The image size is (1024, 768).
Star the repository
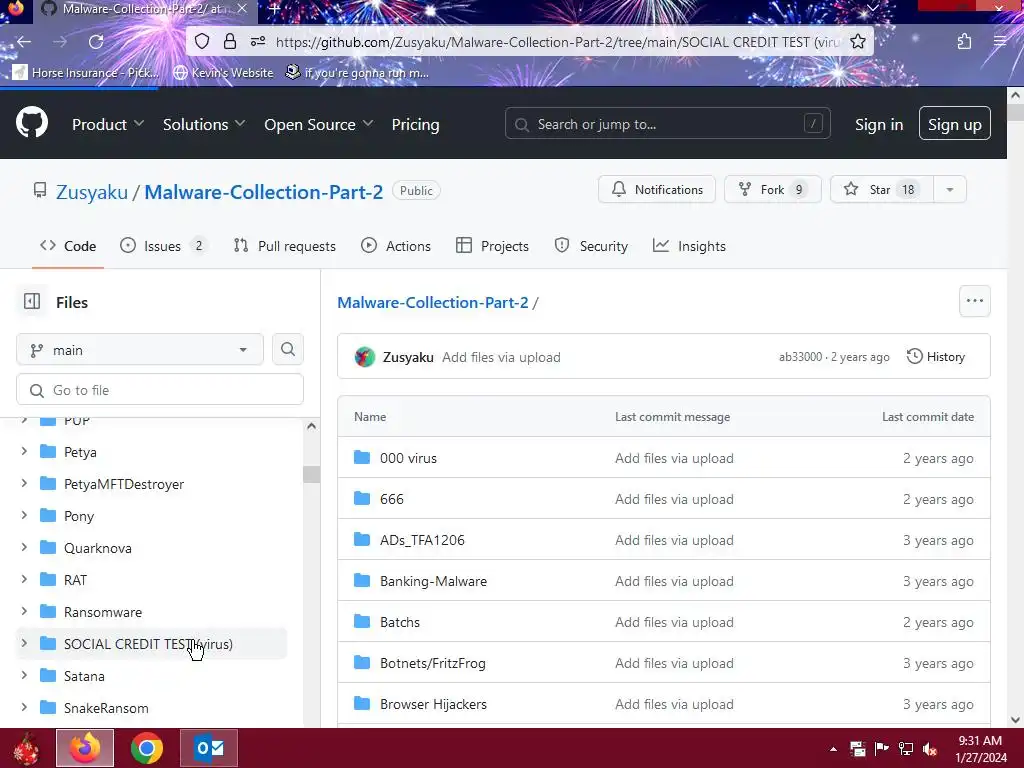882,190
